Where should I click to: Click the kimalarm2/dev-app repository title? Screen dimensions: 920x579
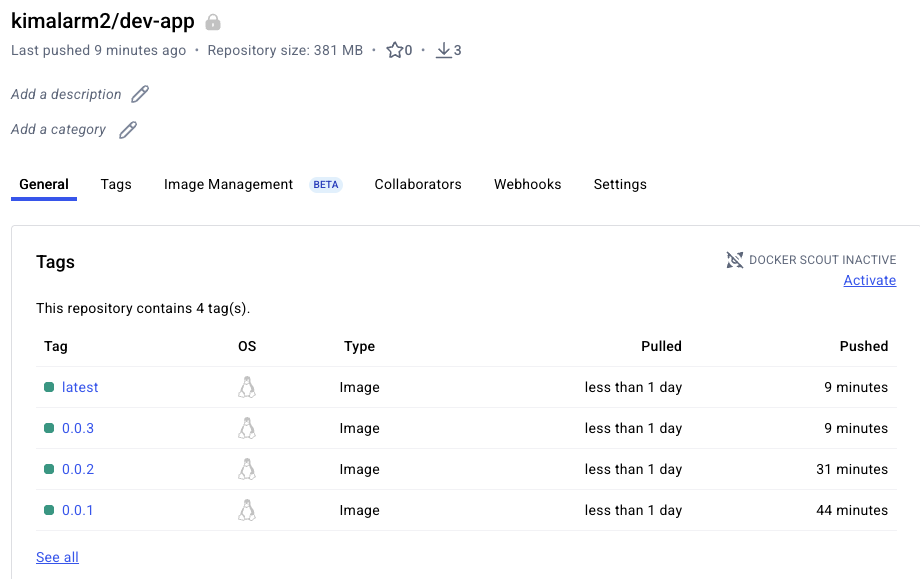(x=103, y=21)
